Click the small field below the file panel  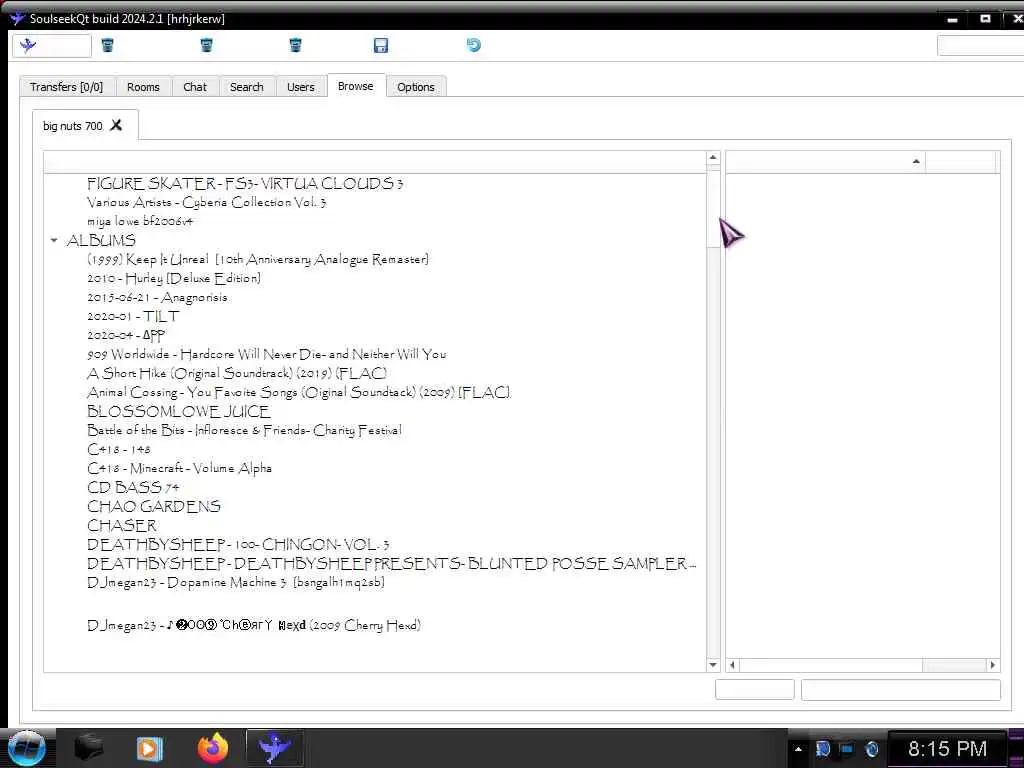(754, 689)
